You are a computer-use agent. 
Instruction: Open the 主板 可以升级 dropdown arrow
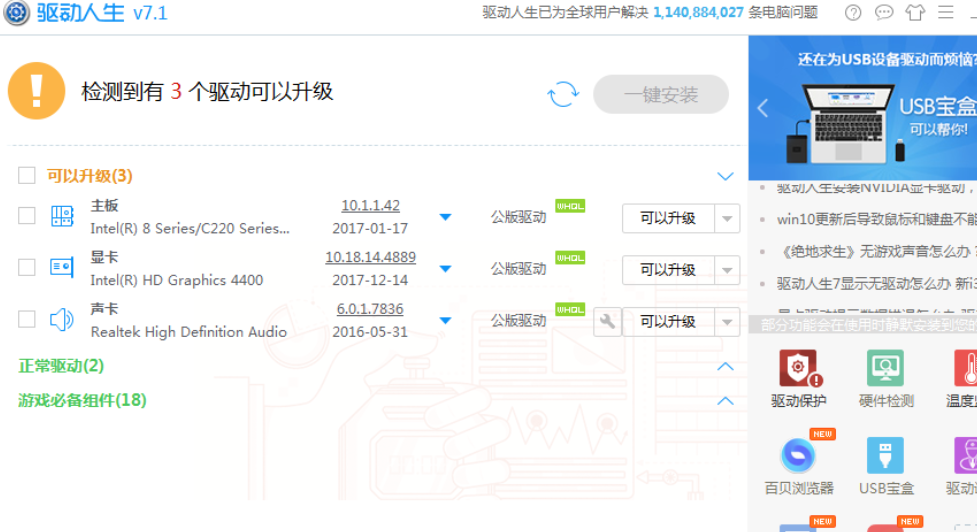tap(727, 218)
